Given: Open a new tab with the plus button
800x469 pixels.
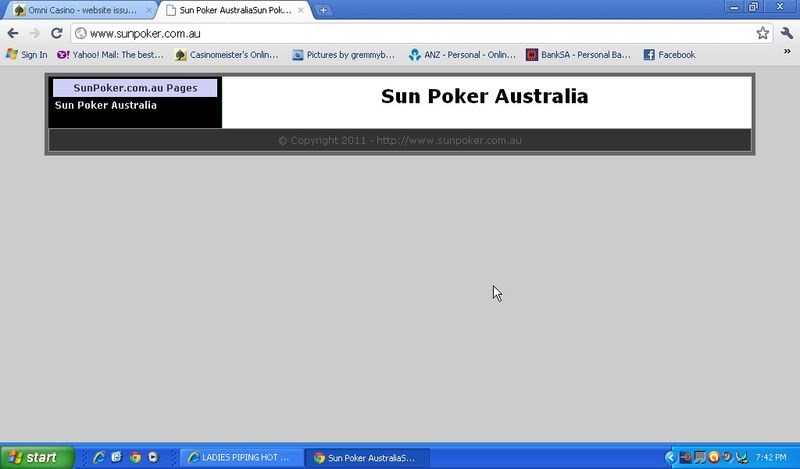Looking at the screenshot, I should [x=323, y=10].
